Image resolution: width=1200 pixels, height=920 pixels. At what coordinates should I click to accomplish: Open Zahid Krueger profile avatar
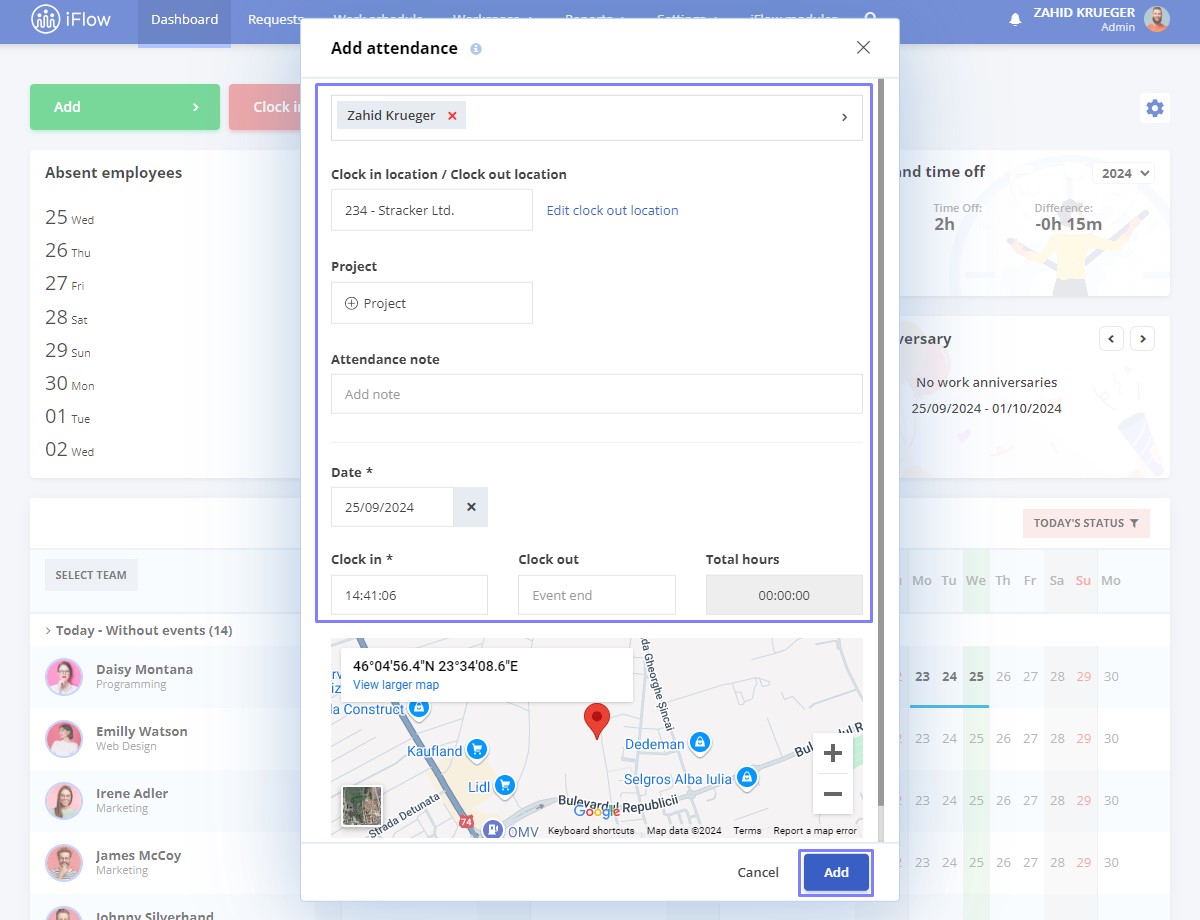(x=1157, y=19)
